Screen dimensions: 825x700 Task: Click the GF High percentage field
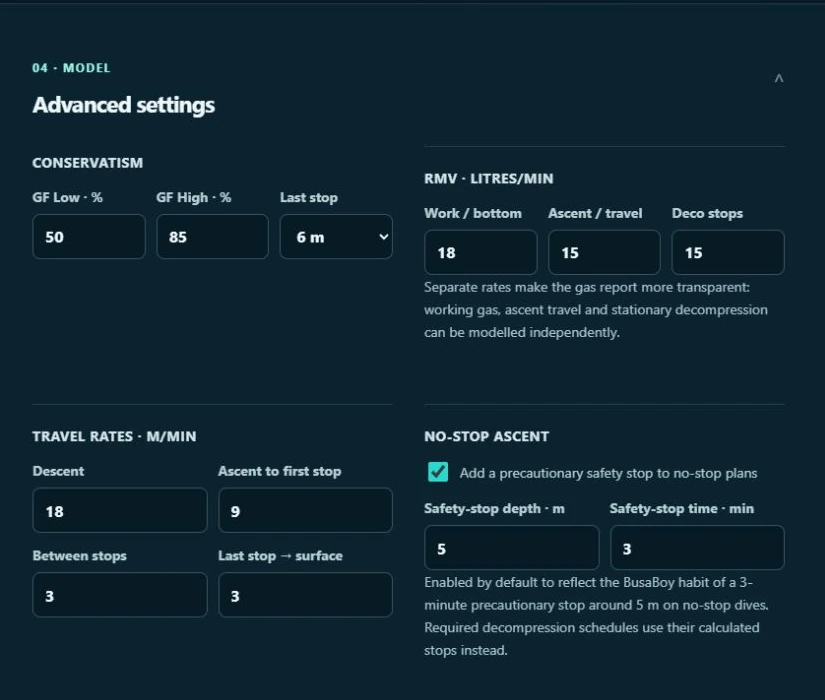[x=213, y=237]
